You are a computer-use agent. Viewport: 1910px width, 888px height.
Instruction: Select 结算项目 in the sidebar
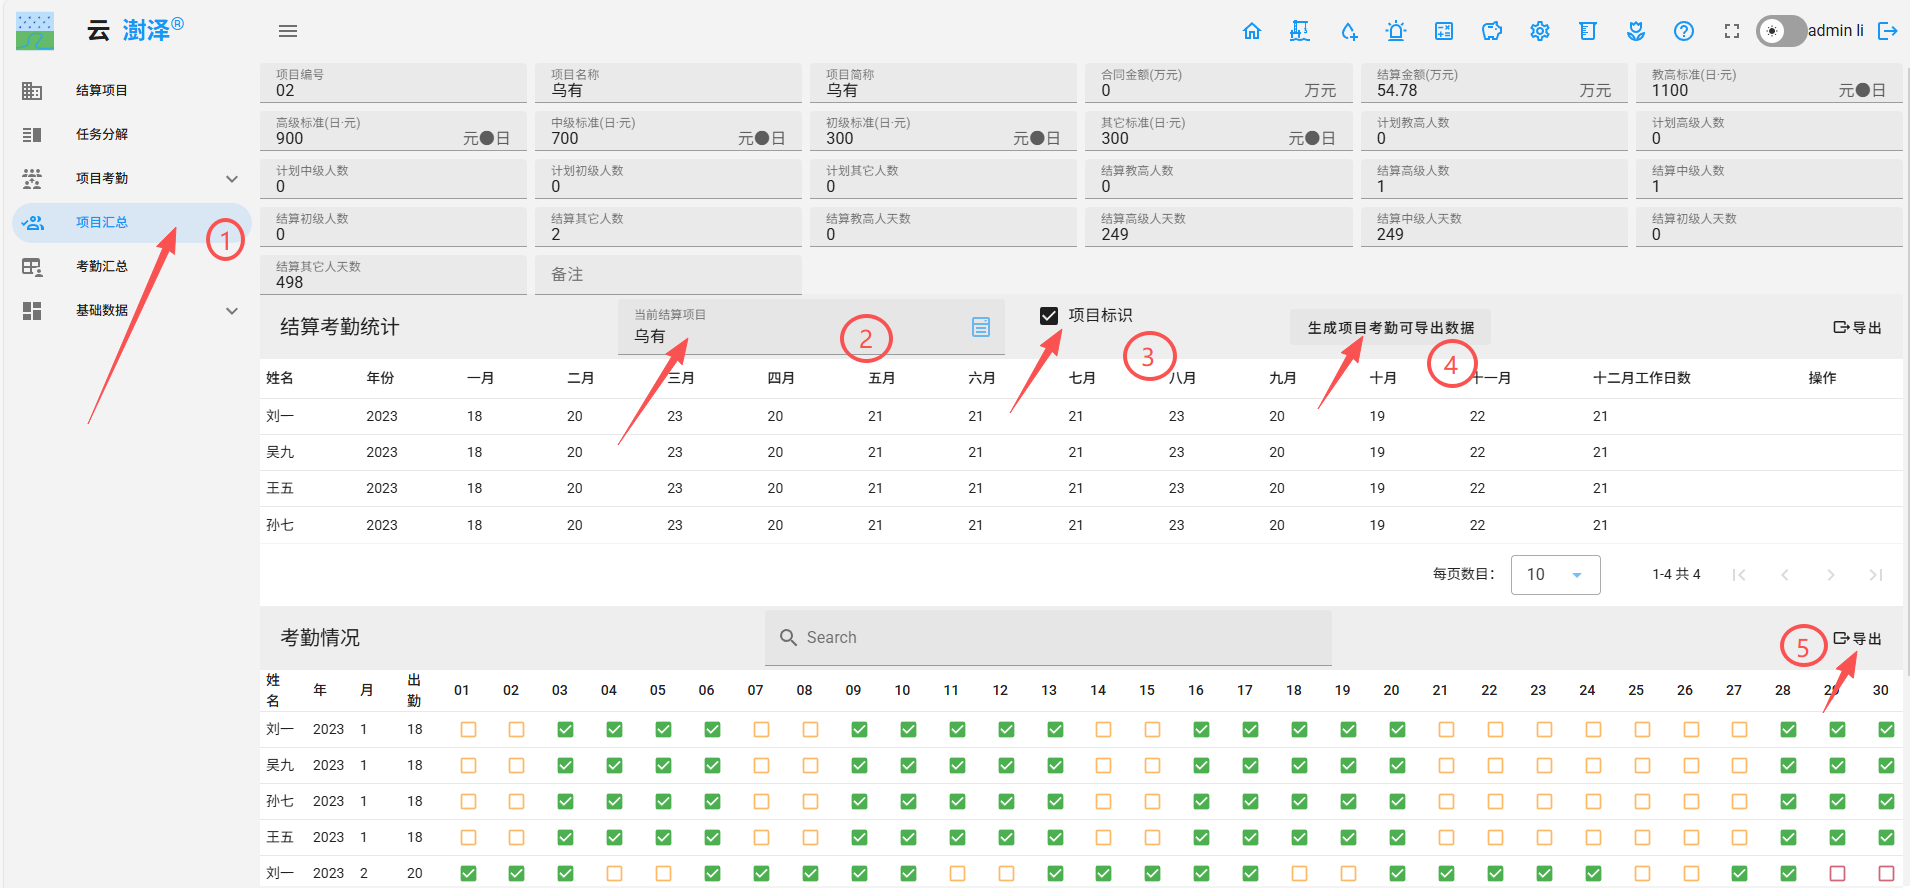[x=102, y=90]
